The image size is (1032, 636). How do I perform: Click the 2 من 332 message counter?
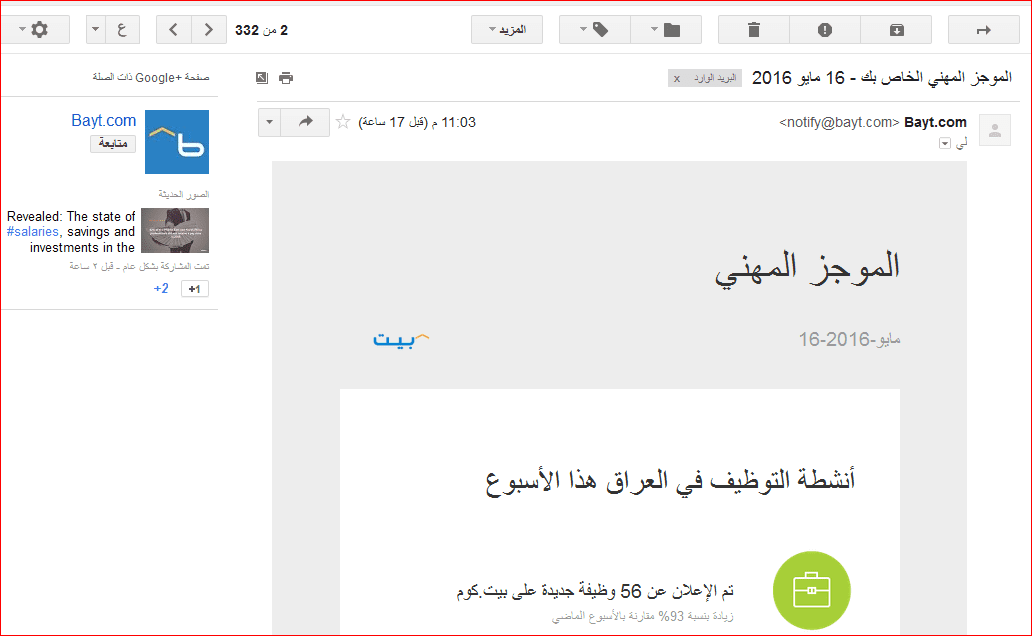tap(261, 30)
